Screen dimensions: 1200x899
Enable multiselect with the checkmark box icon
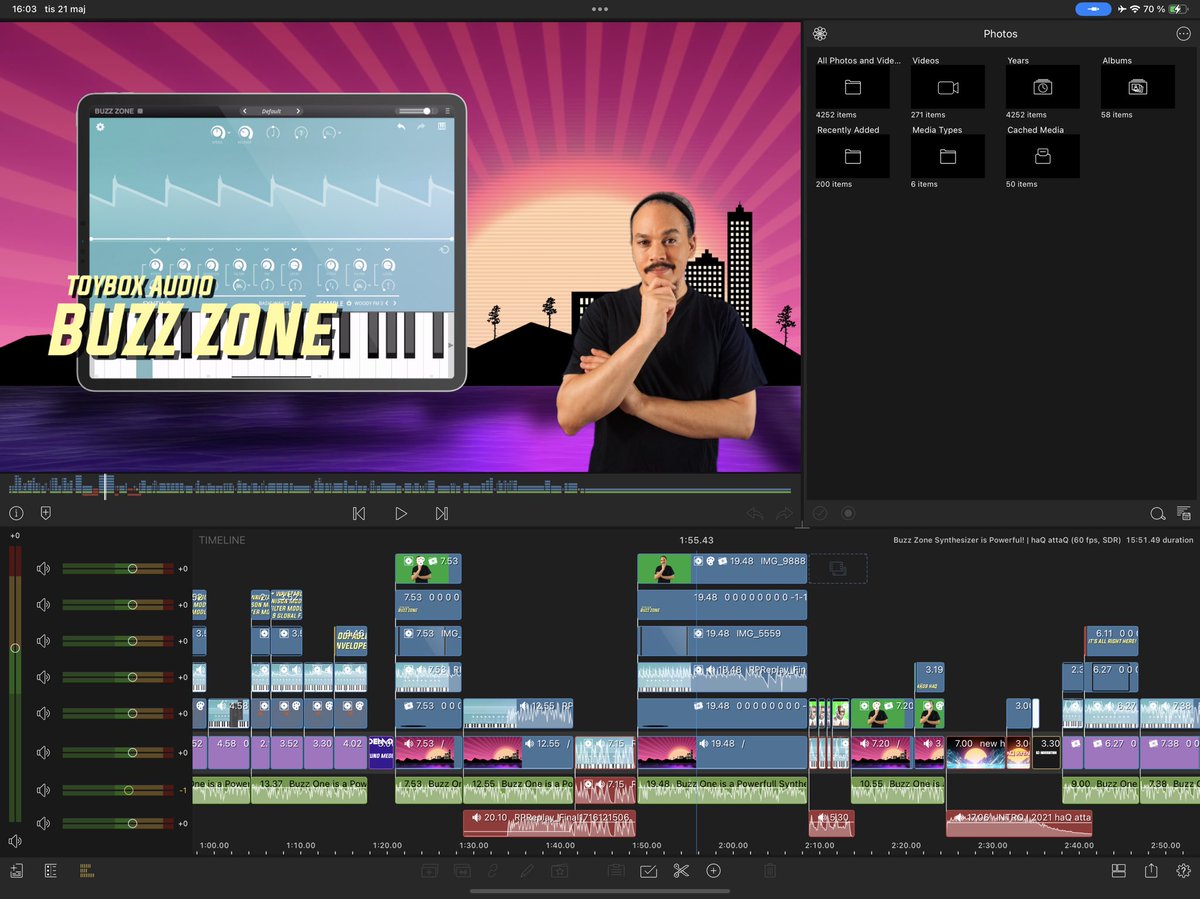coord(648,871)
